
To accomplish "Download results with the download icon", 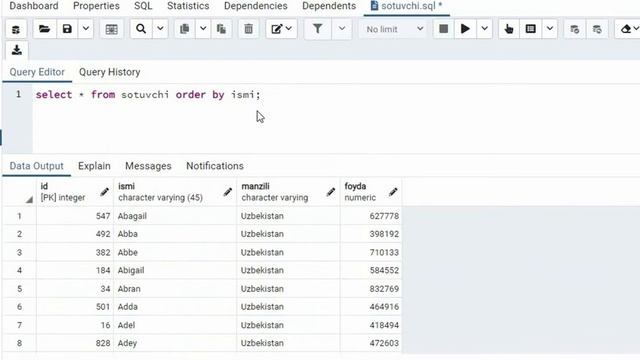I will (x=16, y=50).
